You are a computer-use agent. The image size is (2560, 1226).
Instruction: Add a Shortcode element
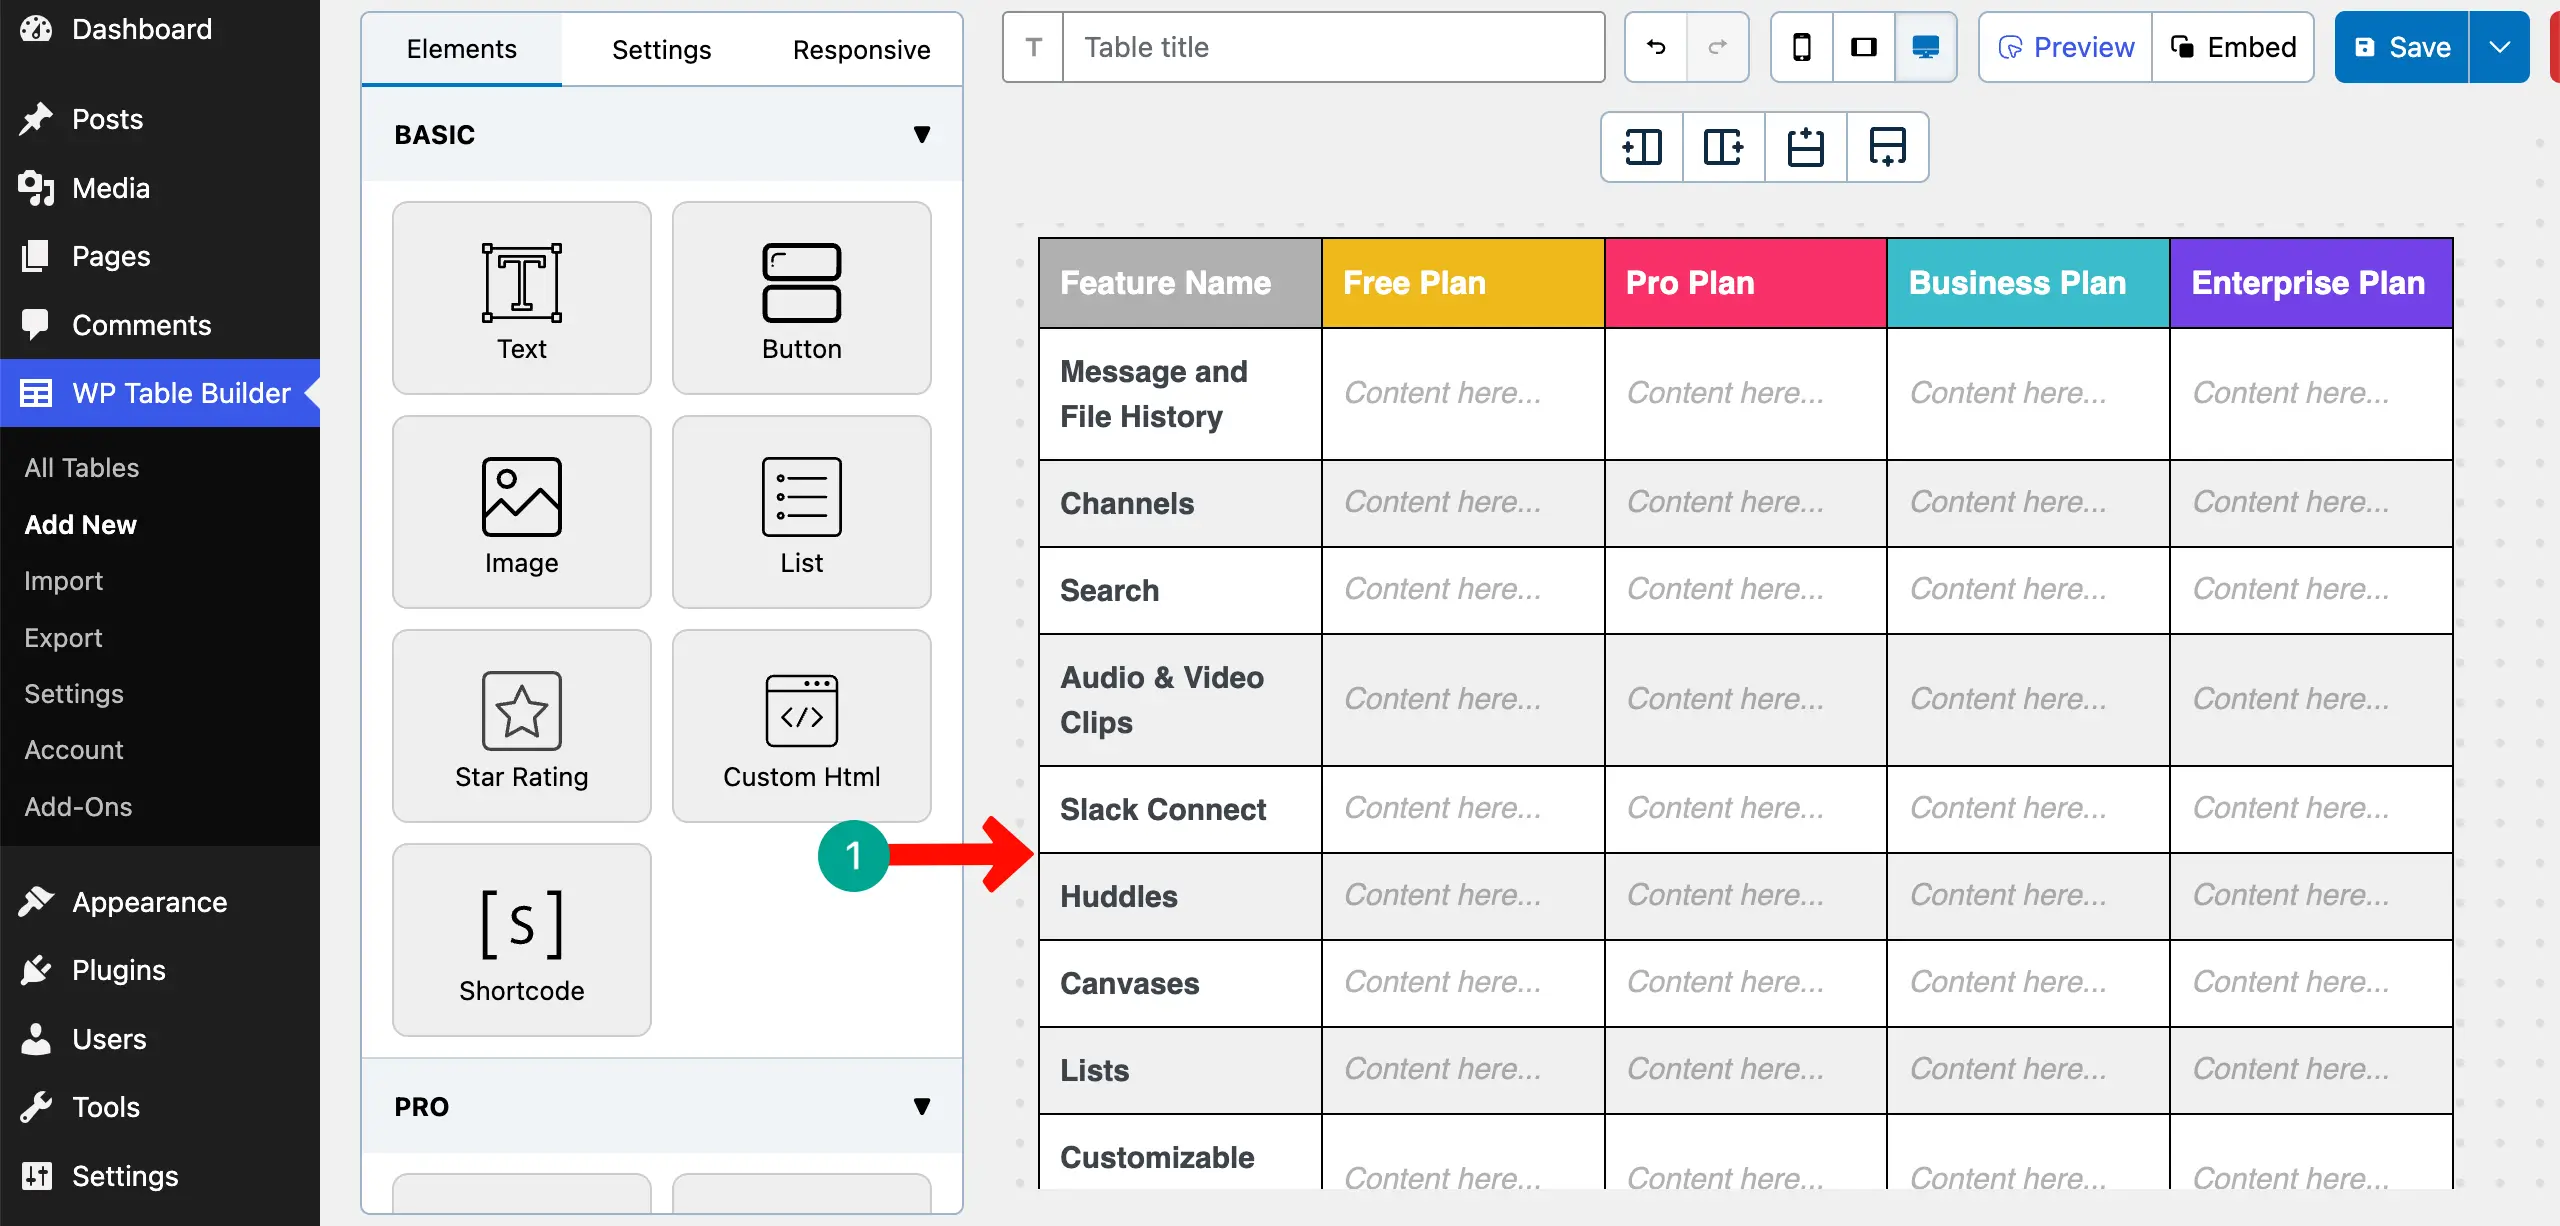tap(521, 939)
